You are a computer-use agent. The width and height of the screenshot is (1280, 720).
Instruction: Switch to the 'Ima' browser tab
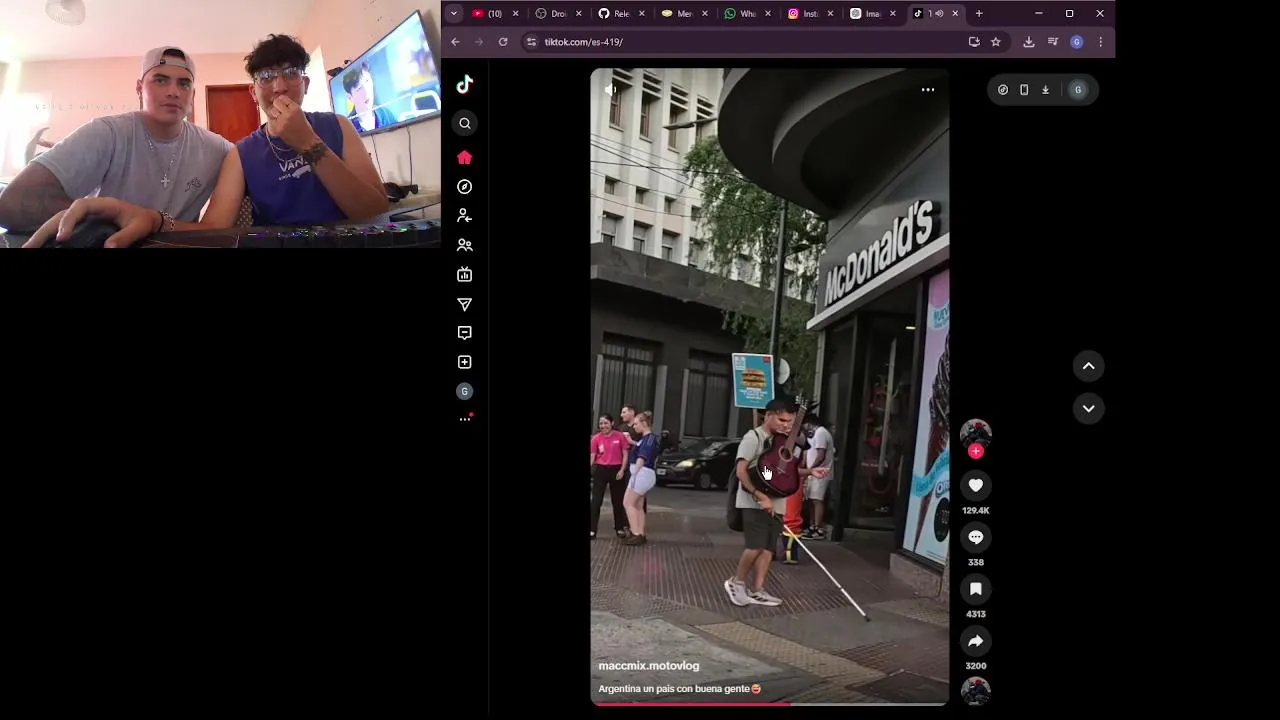click(873, 14)
